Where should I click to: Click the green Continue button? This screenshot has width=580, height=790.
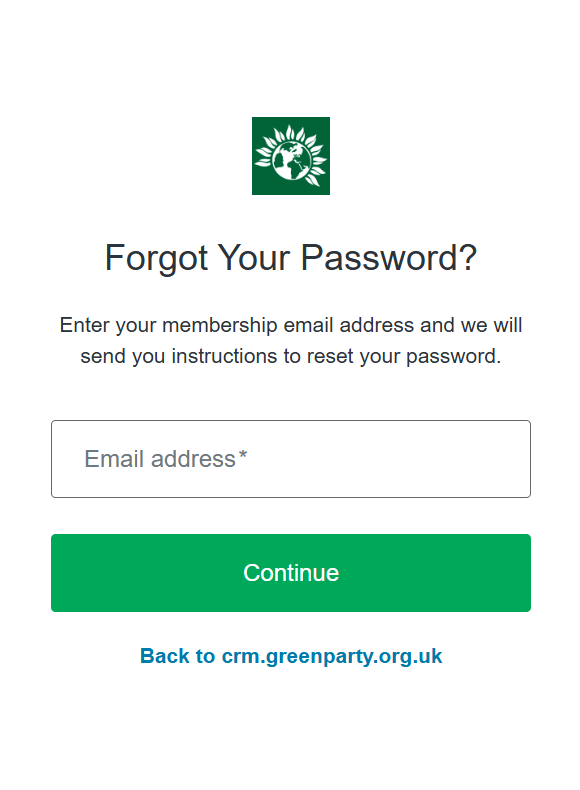pos(291,573)
